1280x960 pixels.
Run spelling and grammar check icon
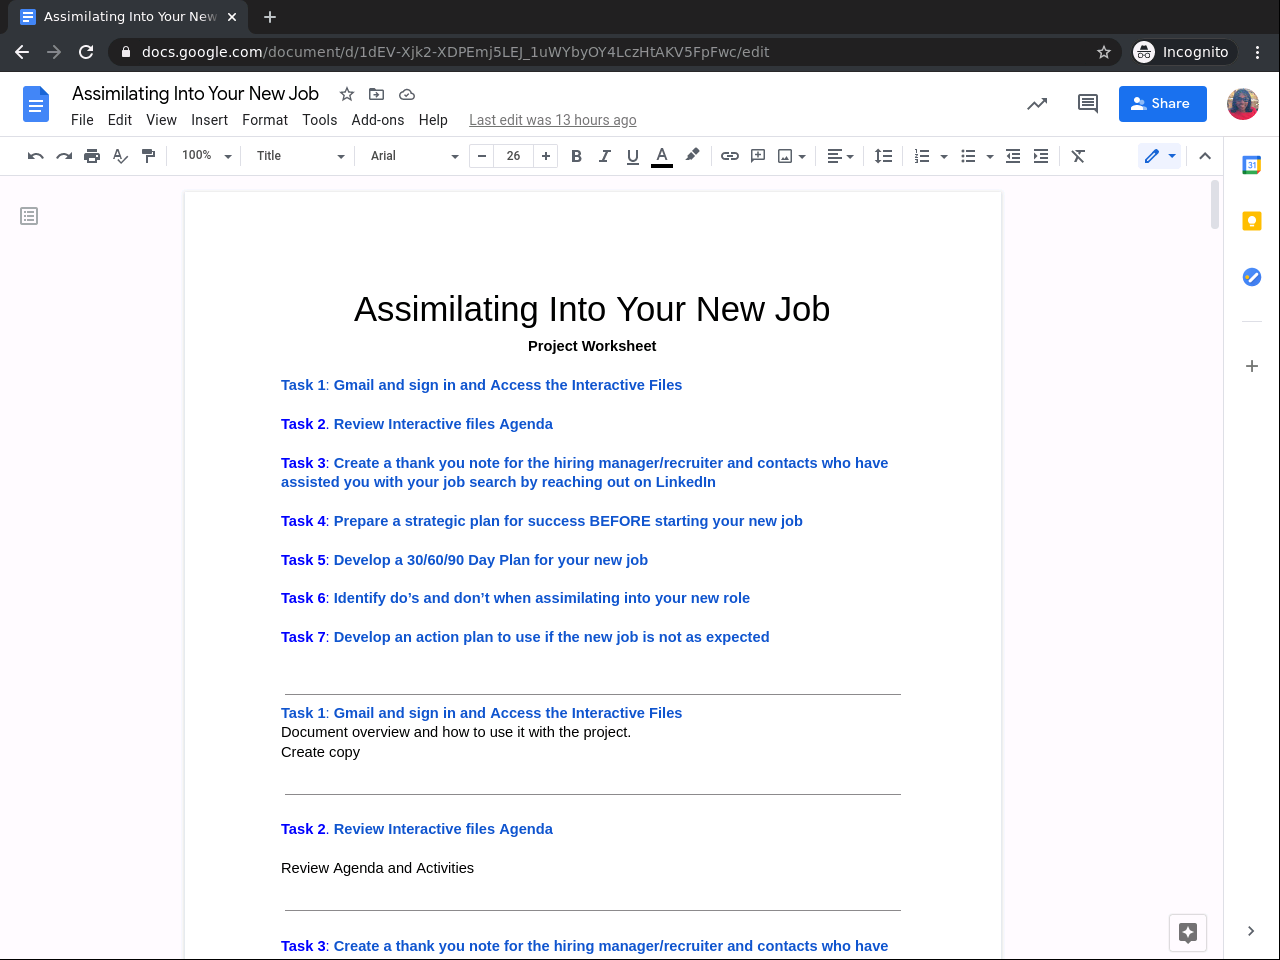click(x=120, y=156)
